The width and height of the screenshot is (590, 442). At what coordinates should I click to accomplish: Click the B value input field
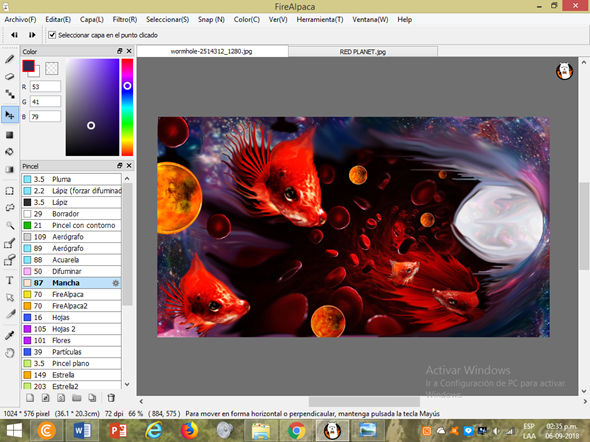point(45,117)
